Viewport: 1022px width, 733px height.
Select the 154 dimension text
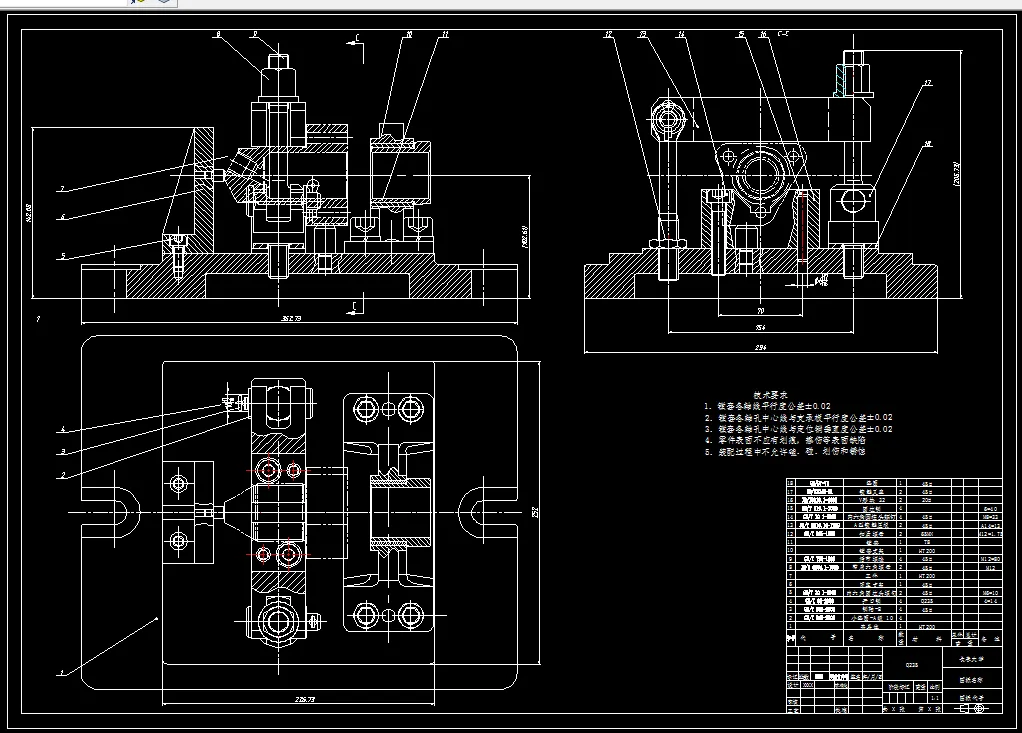[x=761, y=327]
